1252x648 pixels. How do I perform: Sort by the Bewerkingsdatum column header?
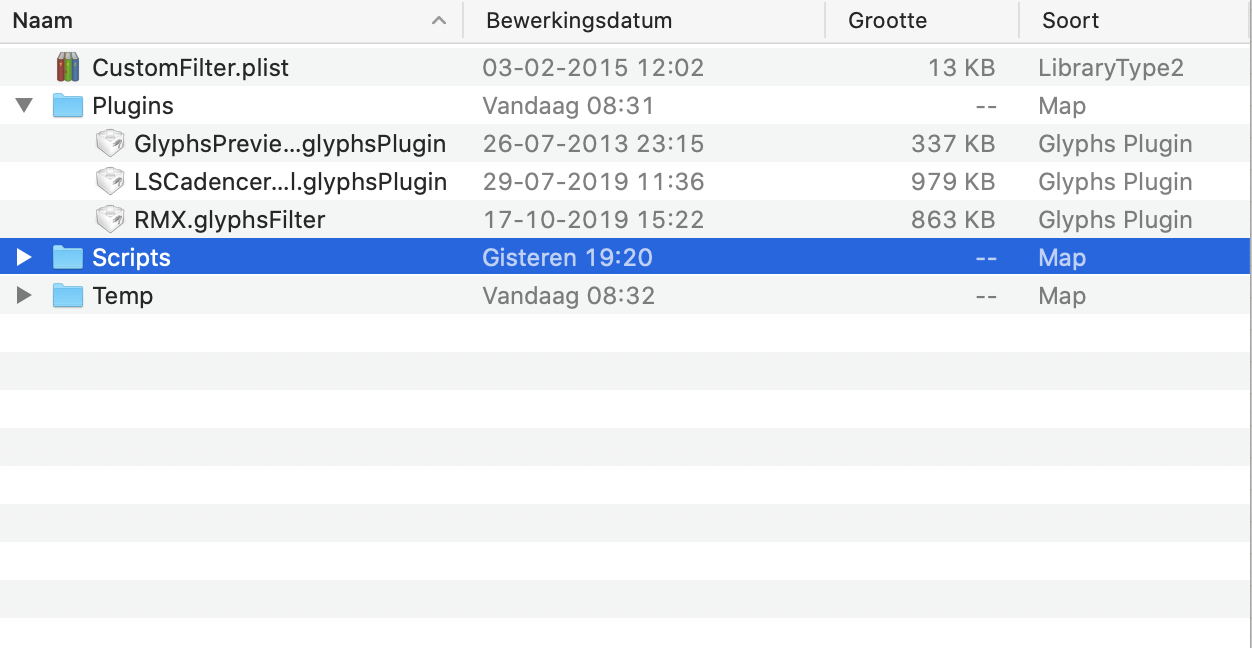(x=579, y=21)
